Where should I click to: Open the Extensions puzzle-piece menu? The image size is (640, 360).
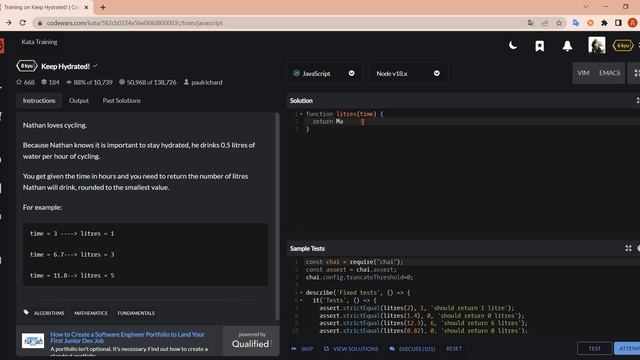604,23
